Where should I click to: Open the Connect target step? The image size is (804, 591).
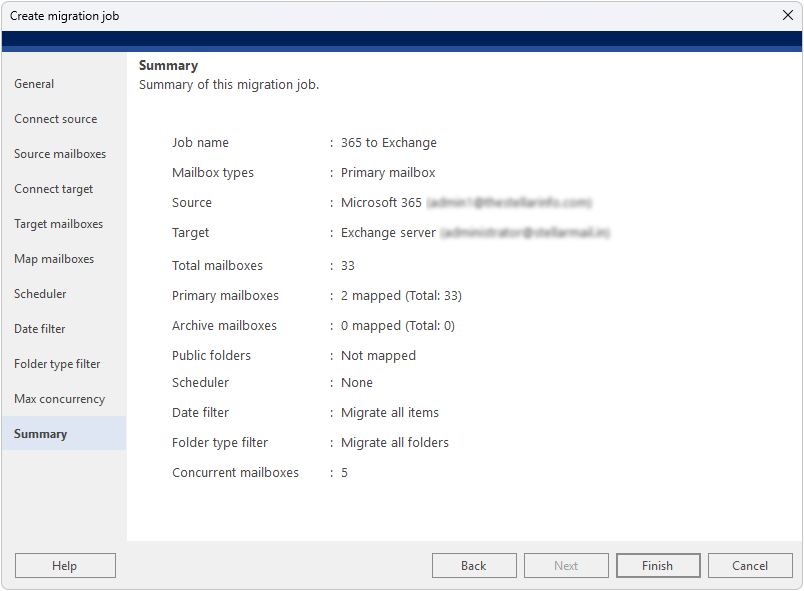(53, 189)
